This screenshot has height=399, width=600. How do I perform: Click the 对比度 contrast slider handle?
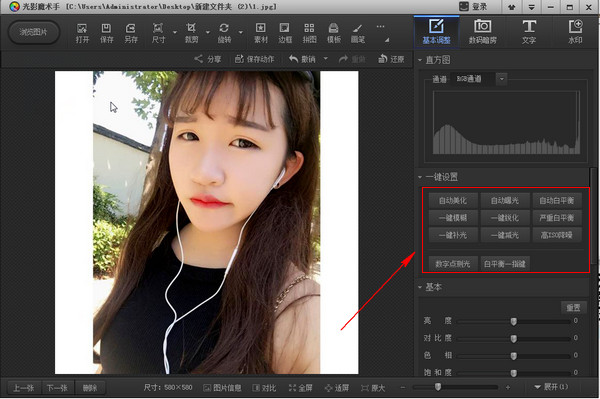[514, 339]
